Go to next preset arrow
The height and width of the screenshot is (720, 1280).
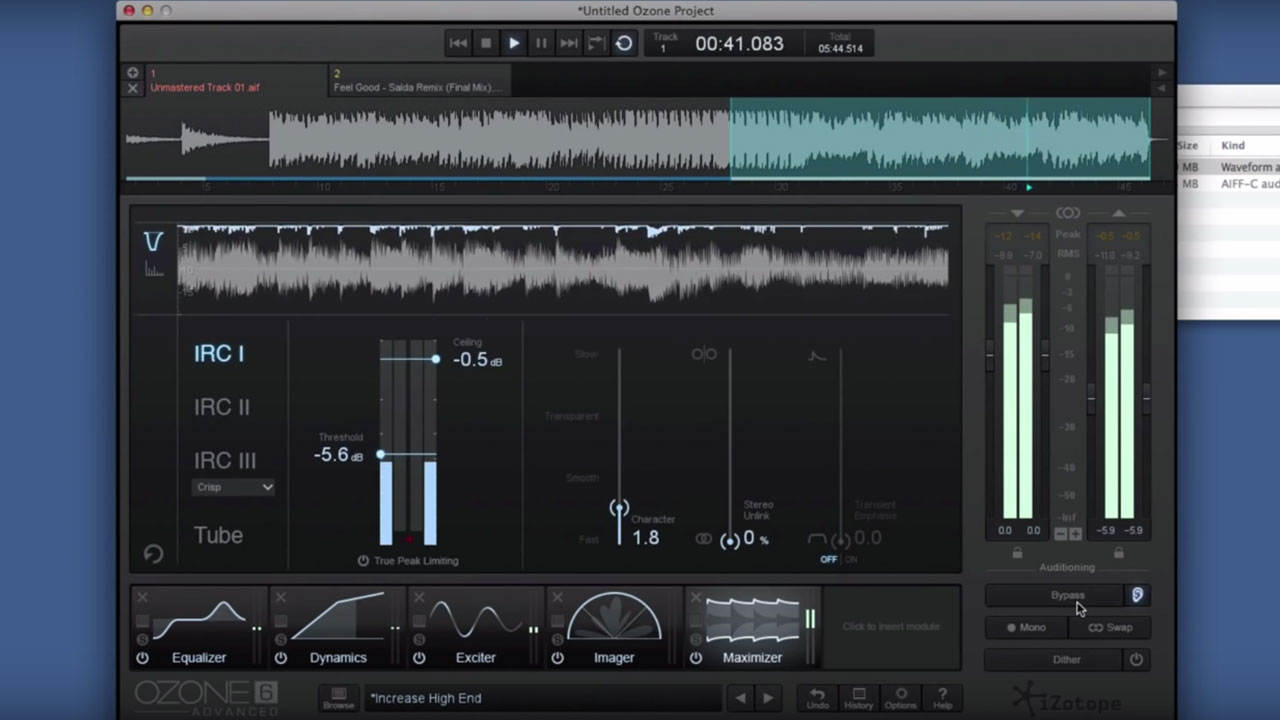click(768, 698)
